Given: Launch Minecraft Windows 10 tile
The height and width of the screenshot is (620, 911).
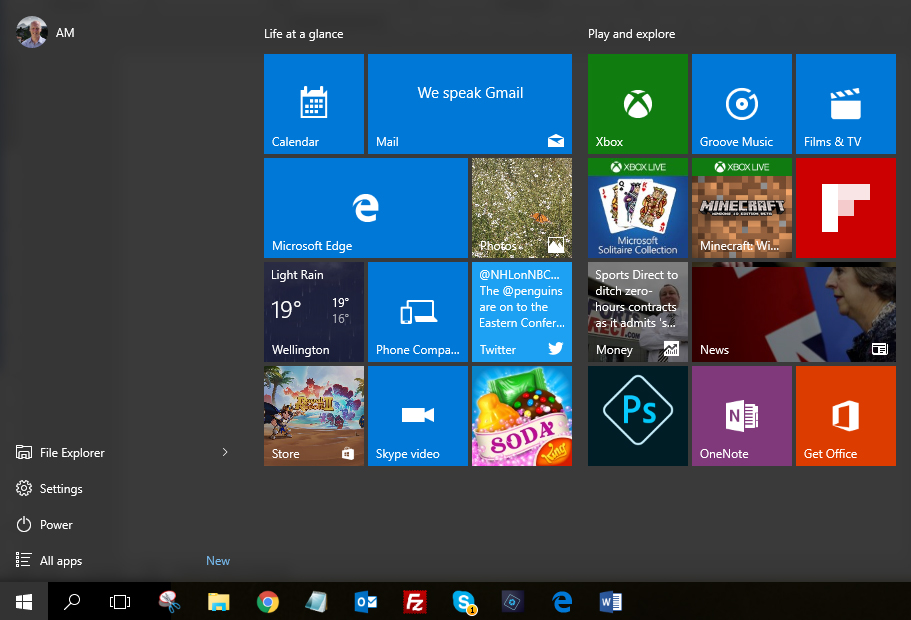Looking at the screenshot, I should click(x=742, y=208).
